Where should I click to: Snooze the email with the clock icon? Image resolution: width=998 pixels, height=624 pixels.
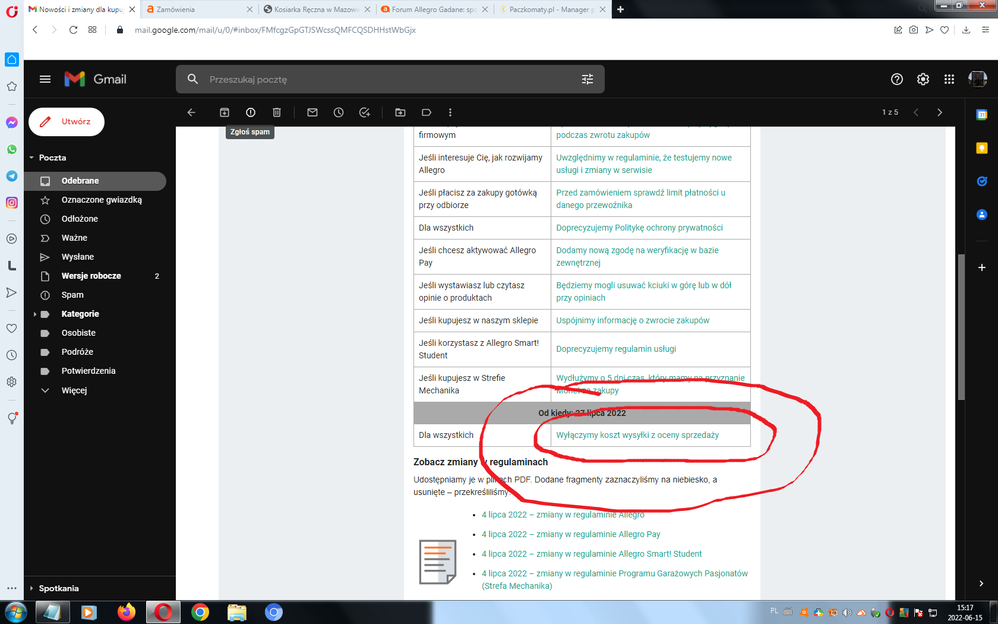(339, 113)
